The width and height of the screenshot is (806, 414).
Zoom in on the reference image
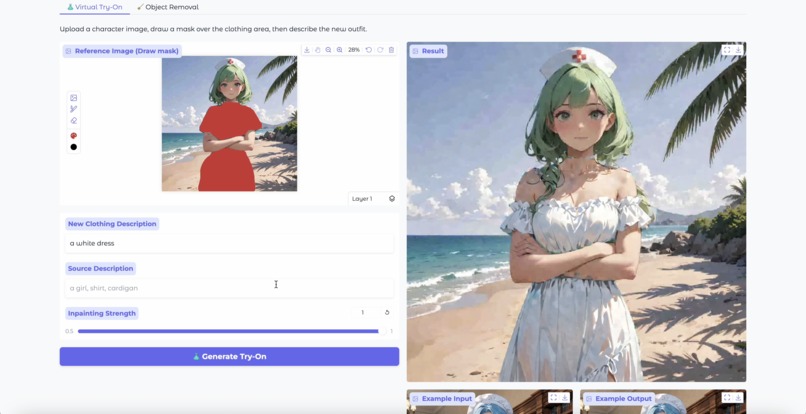(340, 50)
